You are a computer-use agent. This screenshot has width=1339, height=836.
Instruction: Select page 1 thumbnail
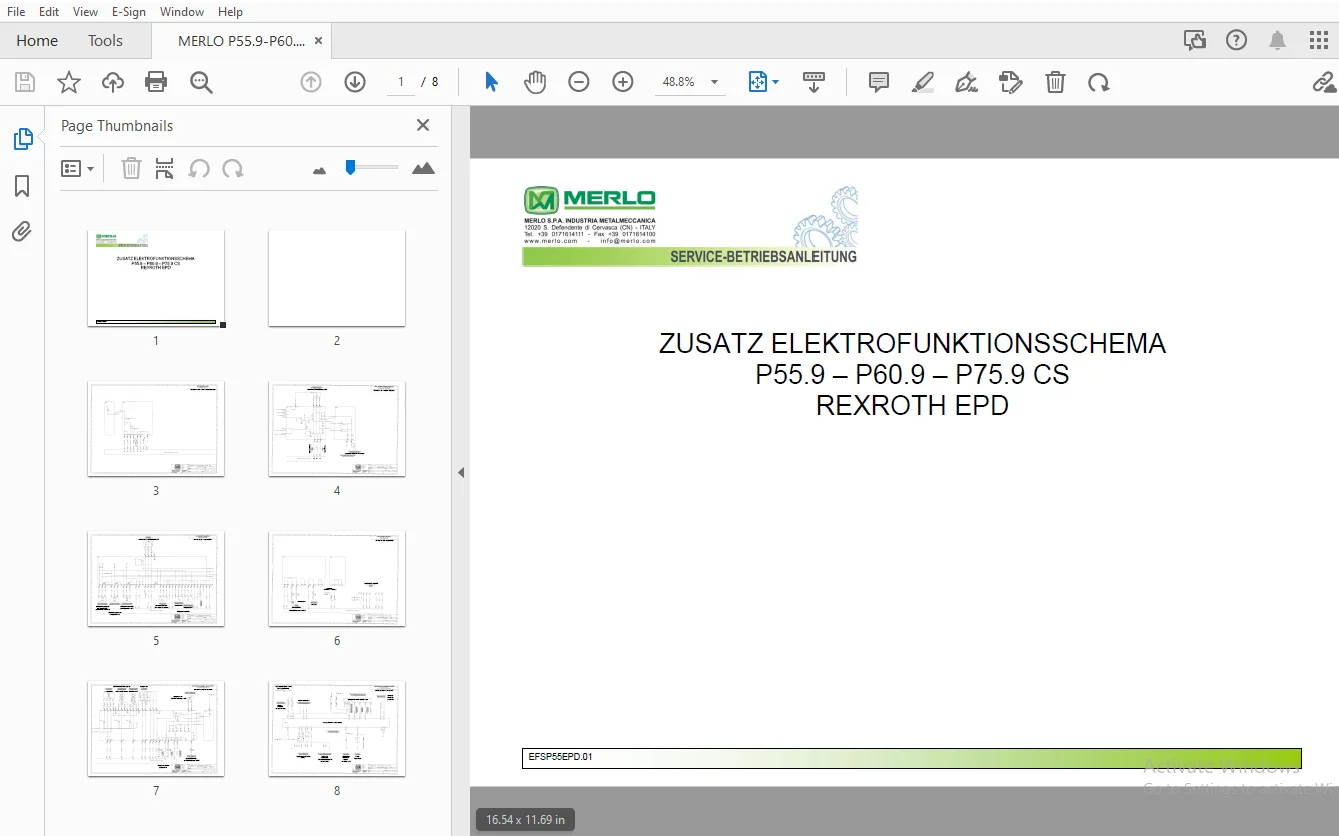156,278
